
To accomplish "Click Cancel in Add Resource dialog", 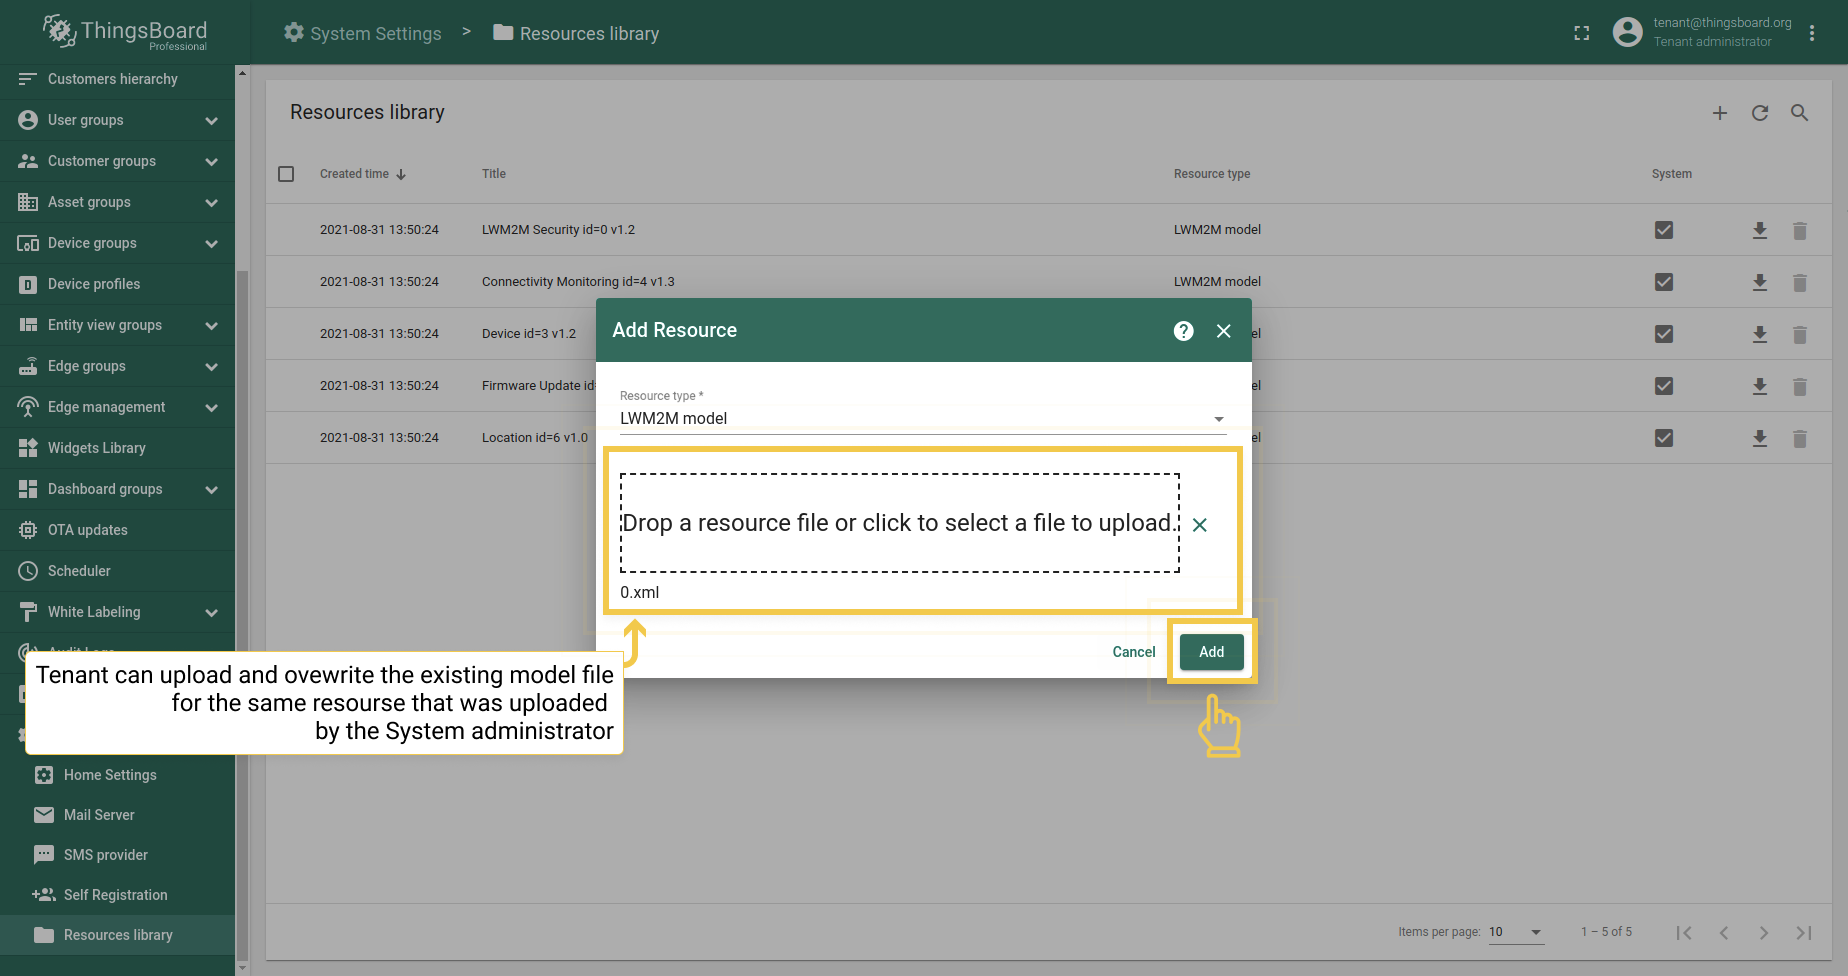I will (x=1134, y=652).
